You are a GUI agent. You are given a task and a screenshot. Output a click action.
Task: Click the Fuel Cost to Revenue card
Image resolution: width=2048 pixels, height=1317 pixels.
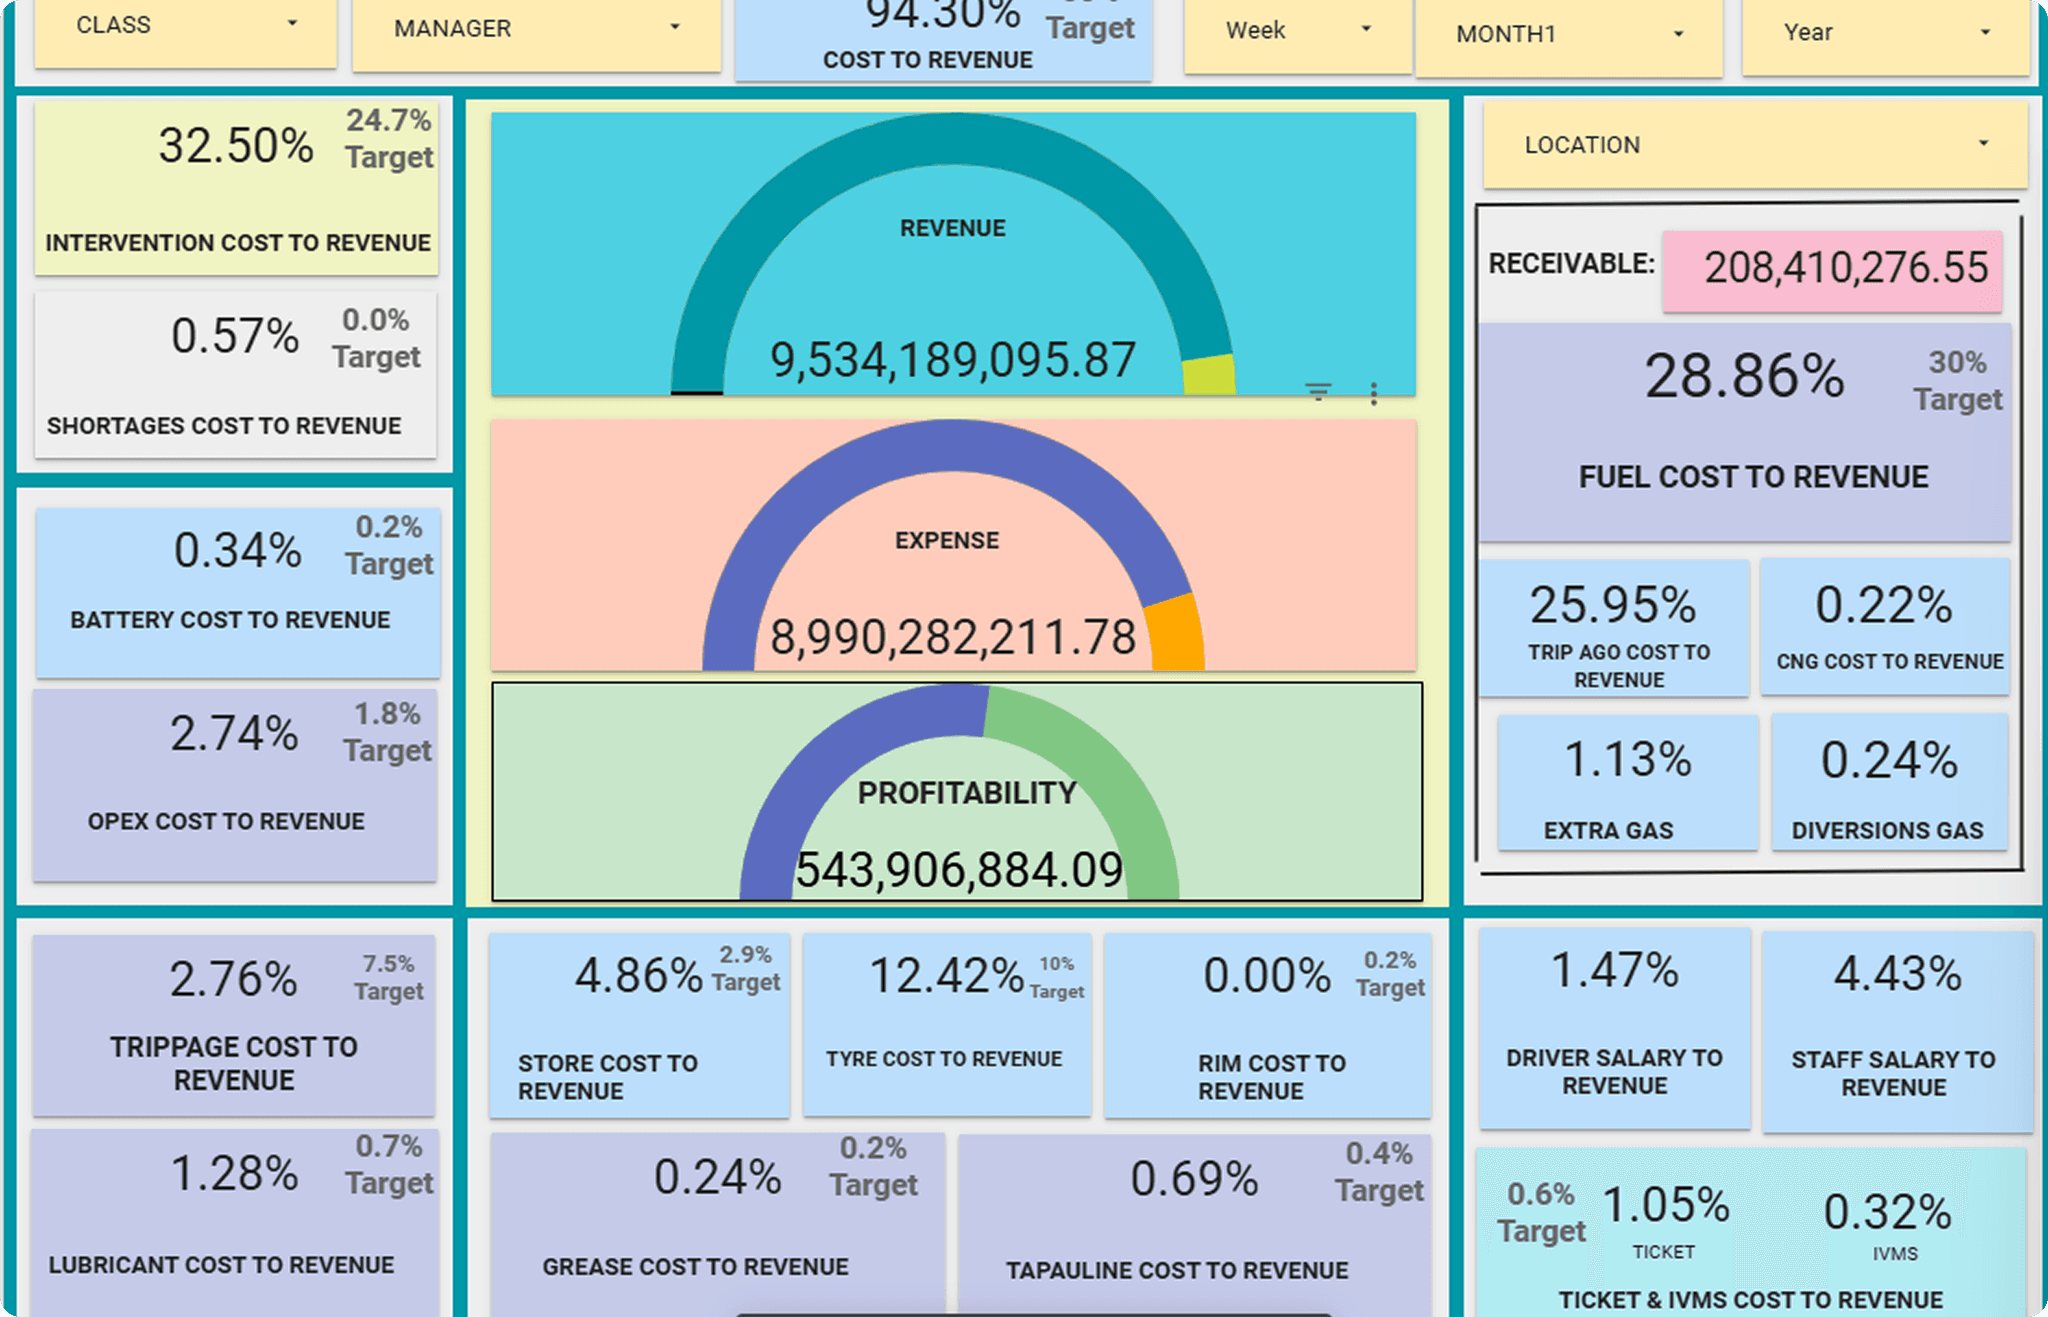pos(1745,432)
